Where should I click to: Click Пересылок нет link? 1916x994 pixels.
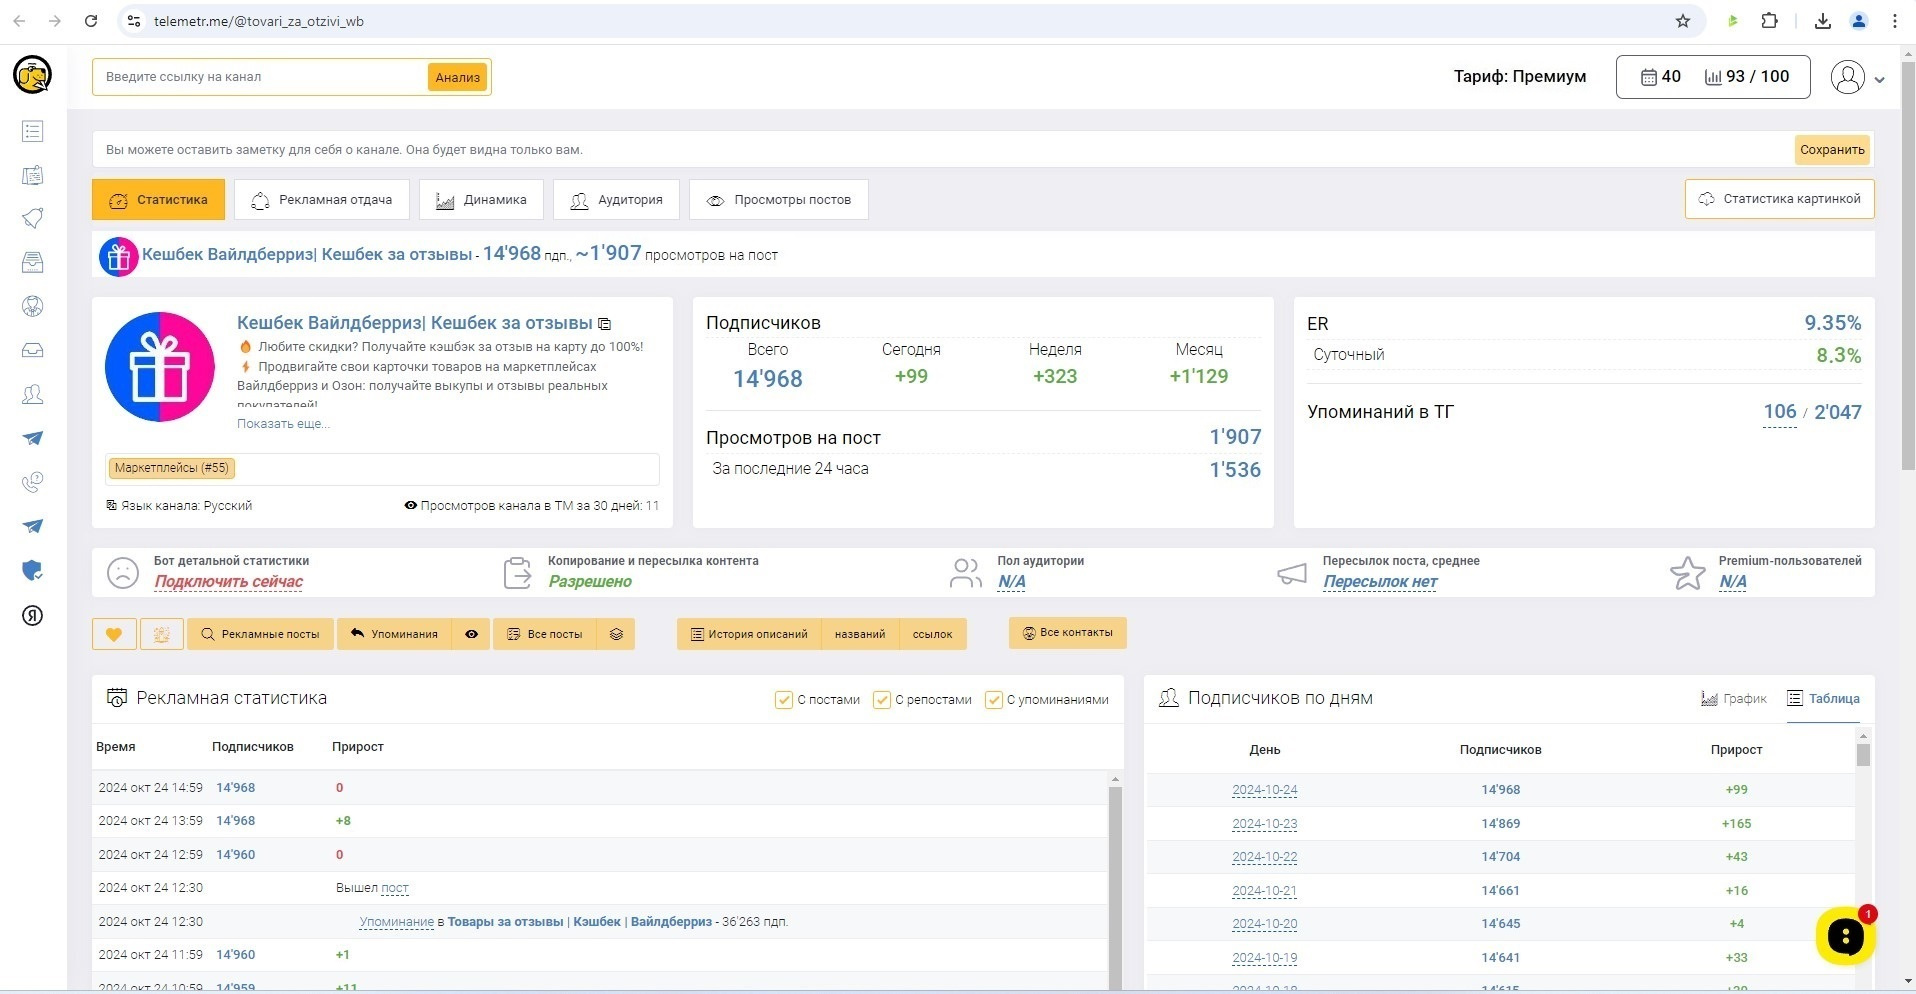click(1380, 582)
